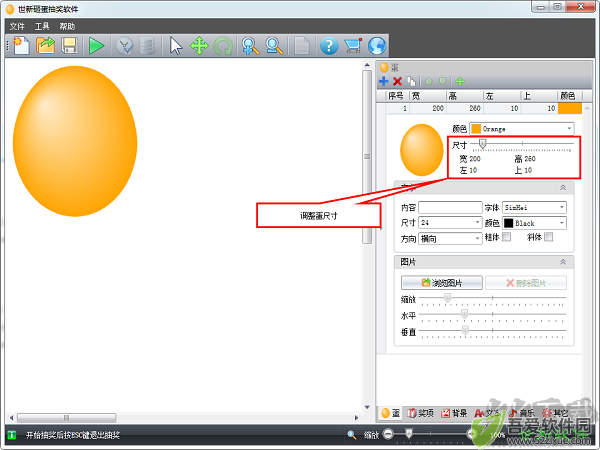Click green status icon beside the ESC hint
This screenshot has height=450, width=600.
point(12,435)
